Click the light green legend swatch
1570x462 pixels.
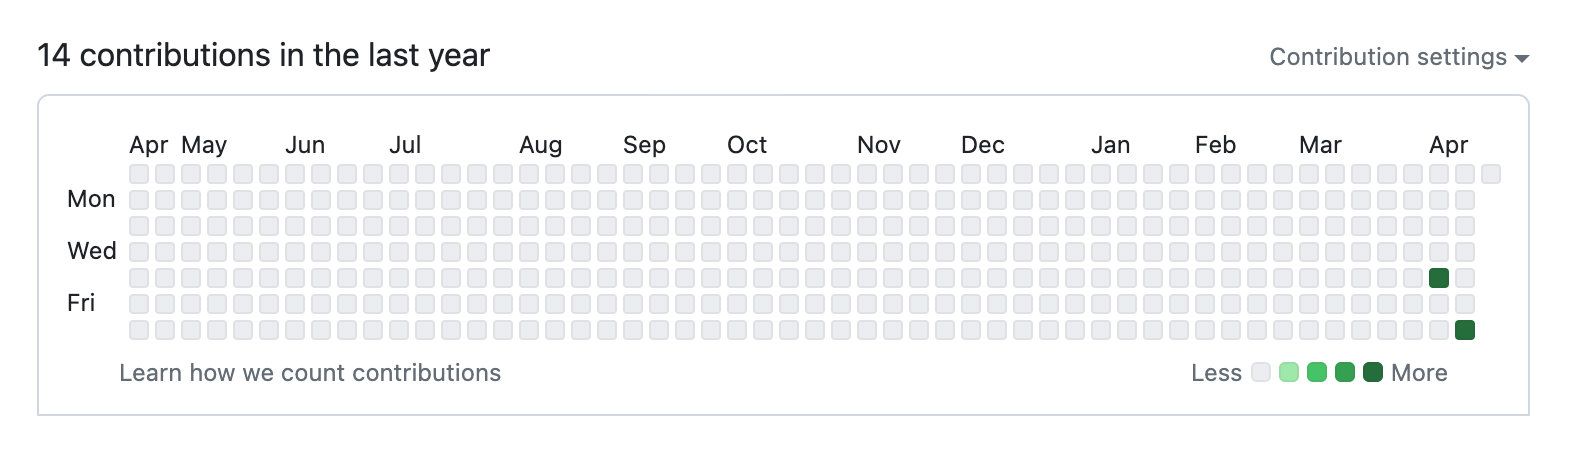tap(1289, 372)
